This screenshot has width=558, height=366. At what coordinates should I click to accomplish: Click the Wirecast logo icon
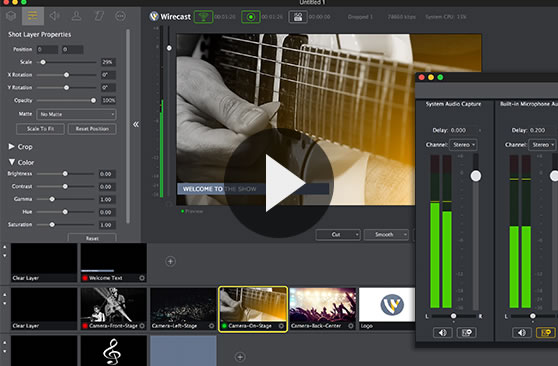tap(154, 16)
